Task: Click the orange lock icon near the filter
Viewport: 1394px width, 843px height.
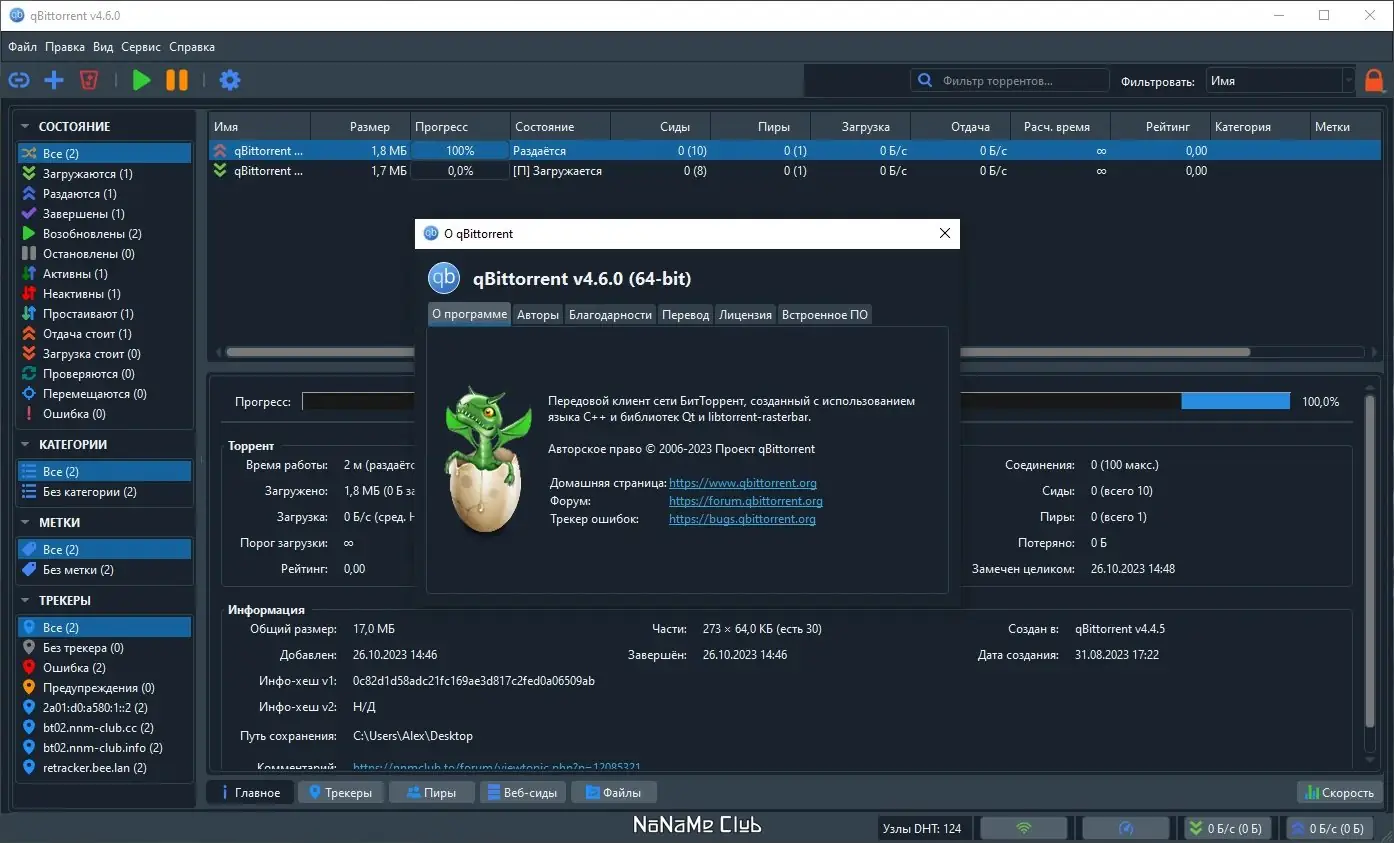Action: (1374, 80)
